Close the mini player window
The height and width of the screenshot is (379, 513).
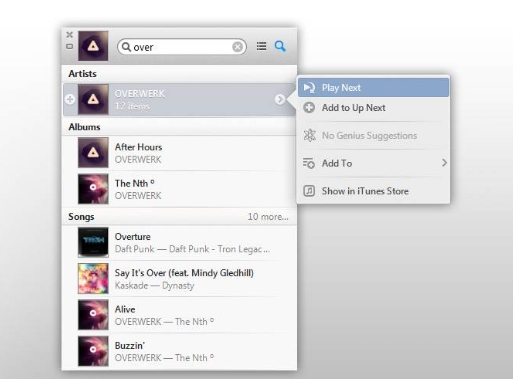click(x=69, y=35)
